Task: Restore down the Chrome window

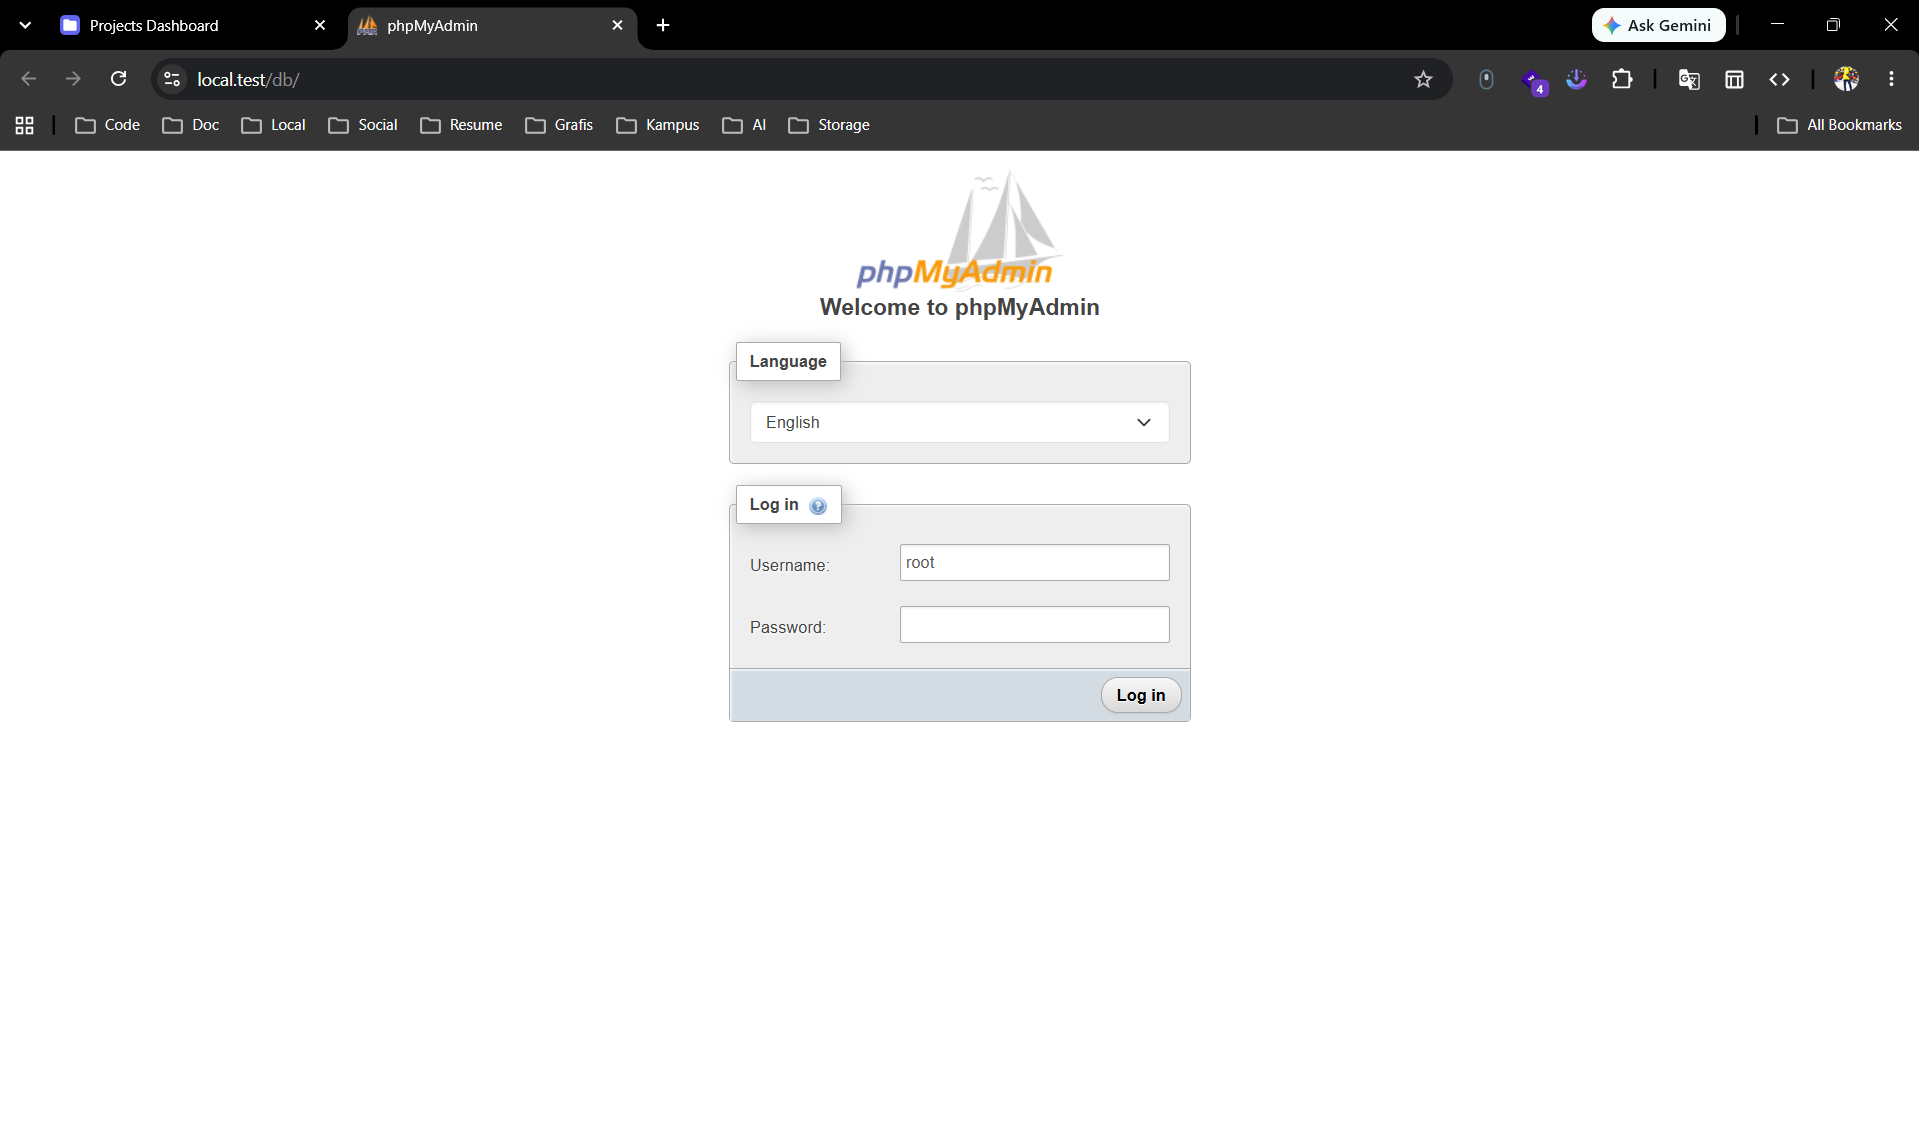Action: pos(1833,25)
